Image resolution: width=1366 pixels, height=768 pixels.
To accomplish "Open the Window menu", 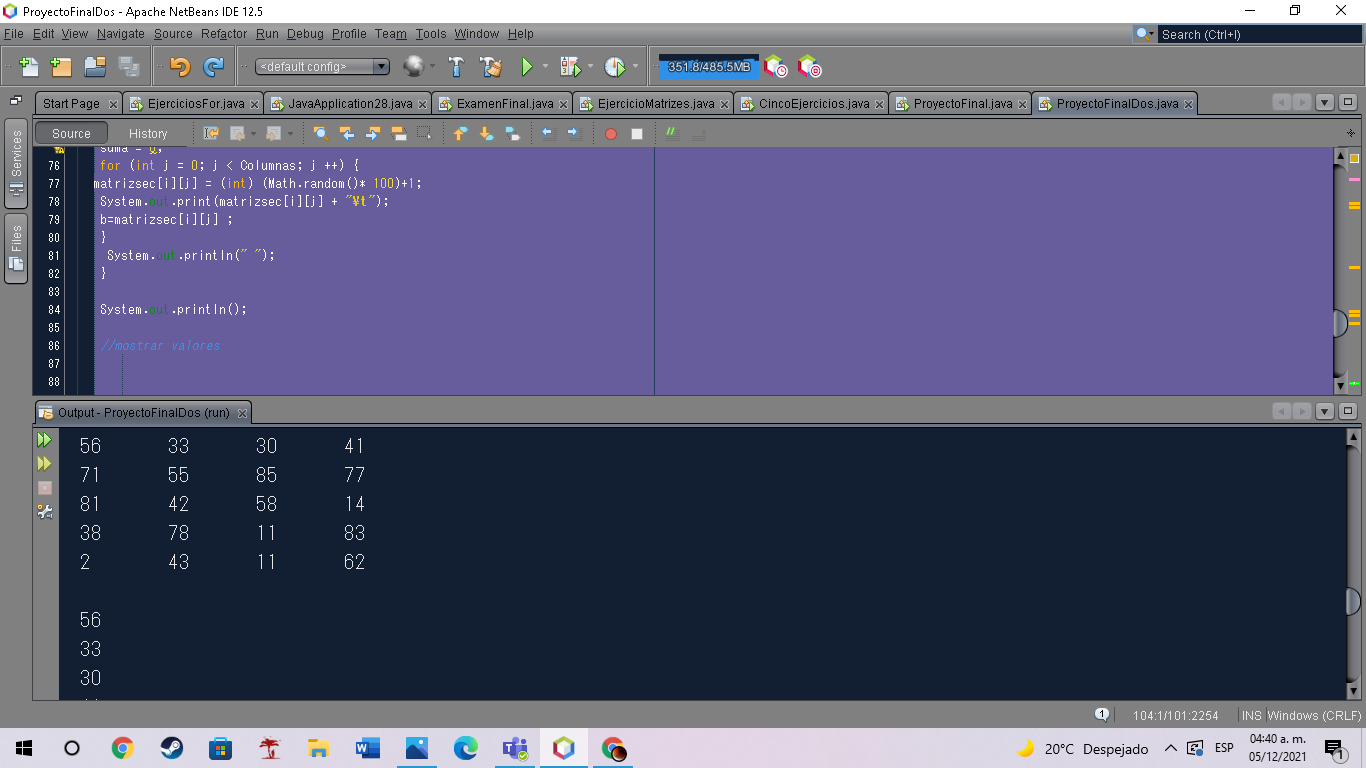I will pyautogui.click(x=477, y=34).
